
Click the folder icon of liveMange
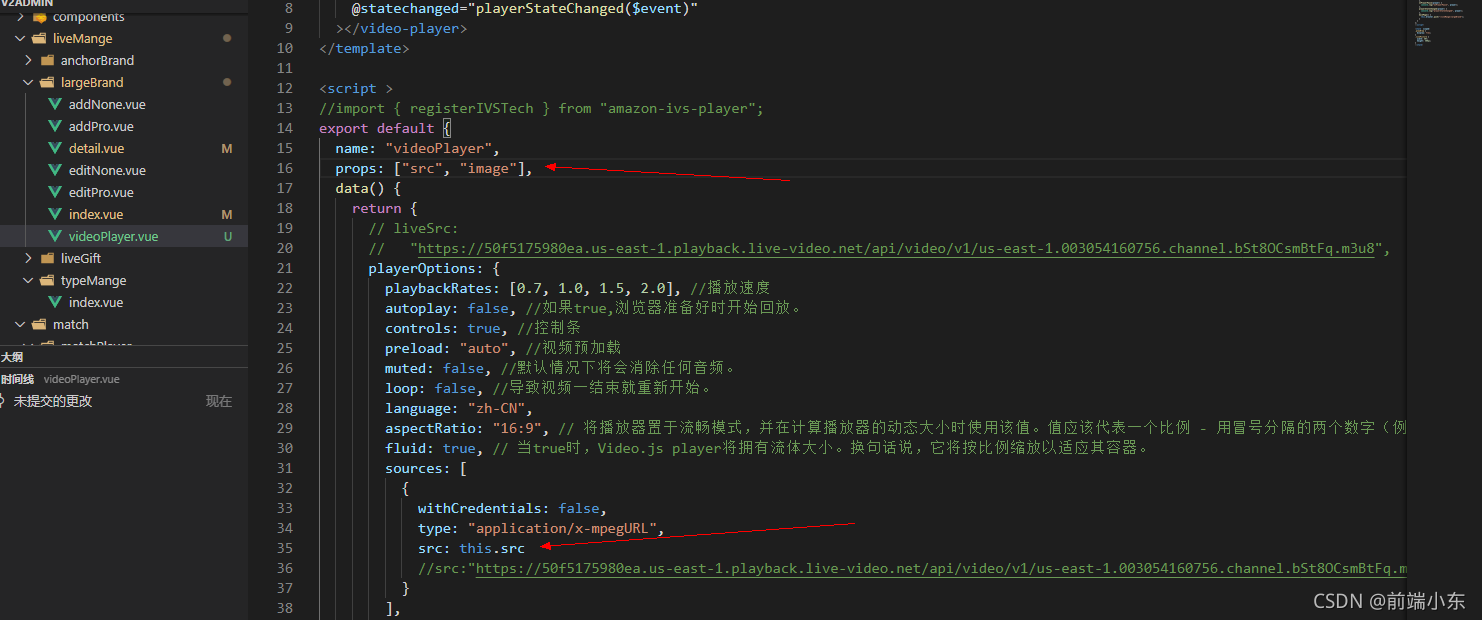pos(39,39)
